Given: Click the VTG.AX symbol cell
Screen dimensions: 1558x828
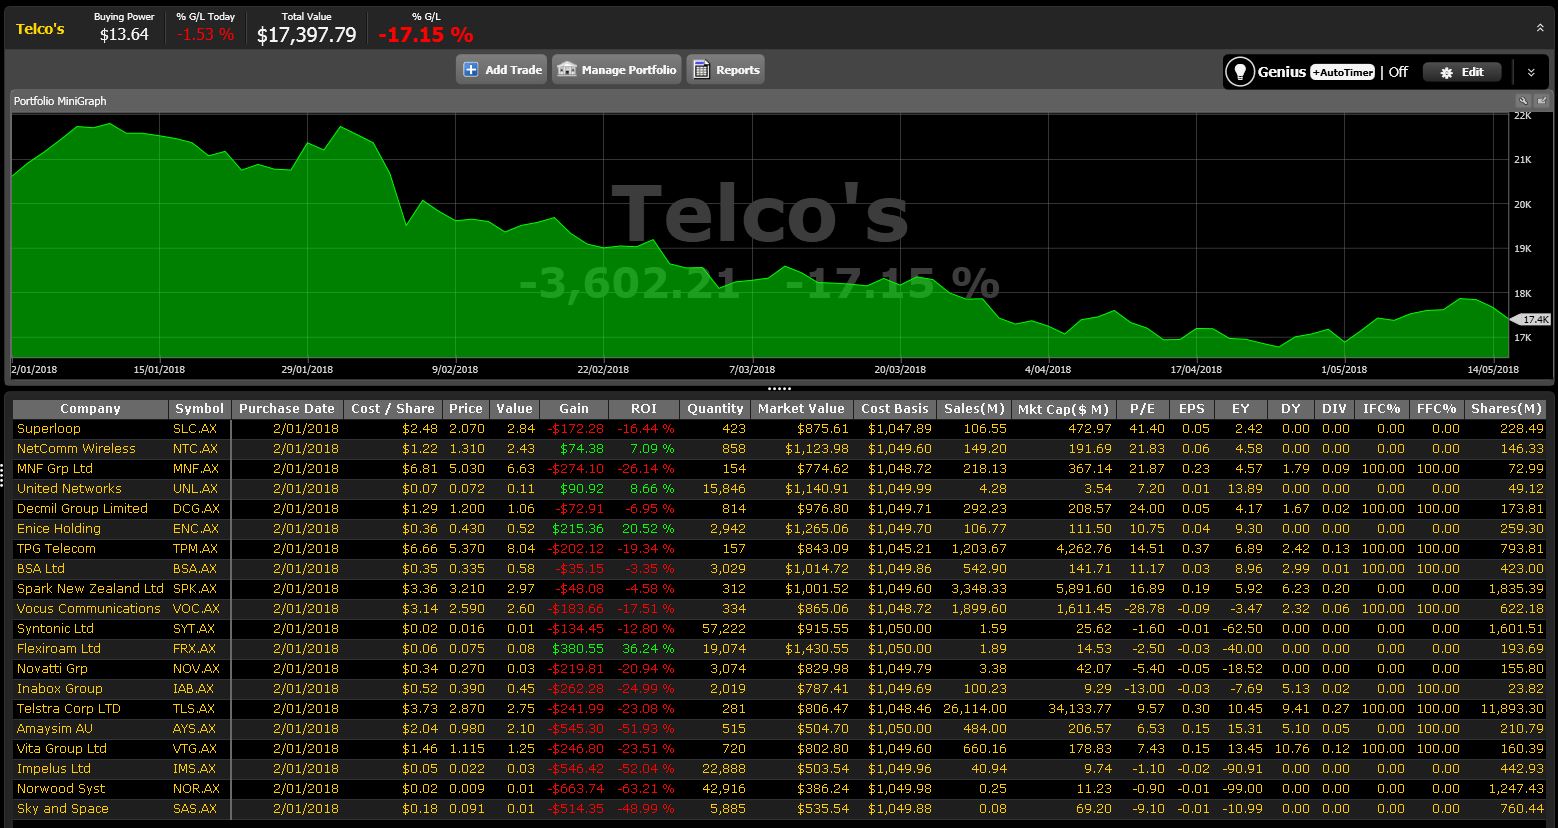Looking at the screenshot, I should 200,748.
